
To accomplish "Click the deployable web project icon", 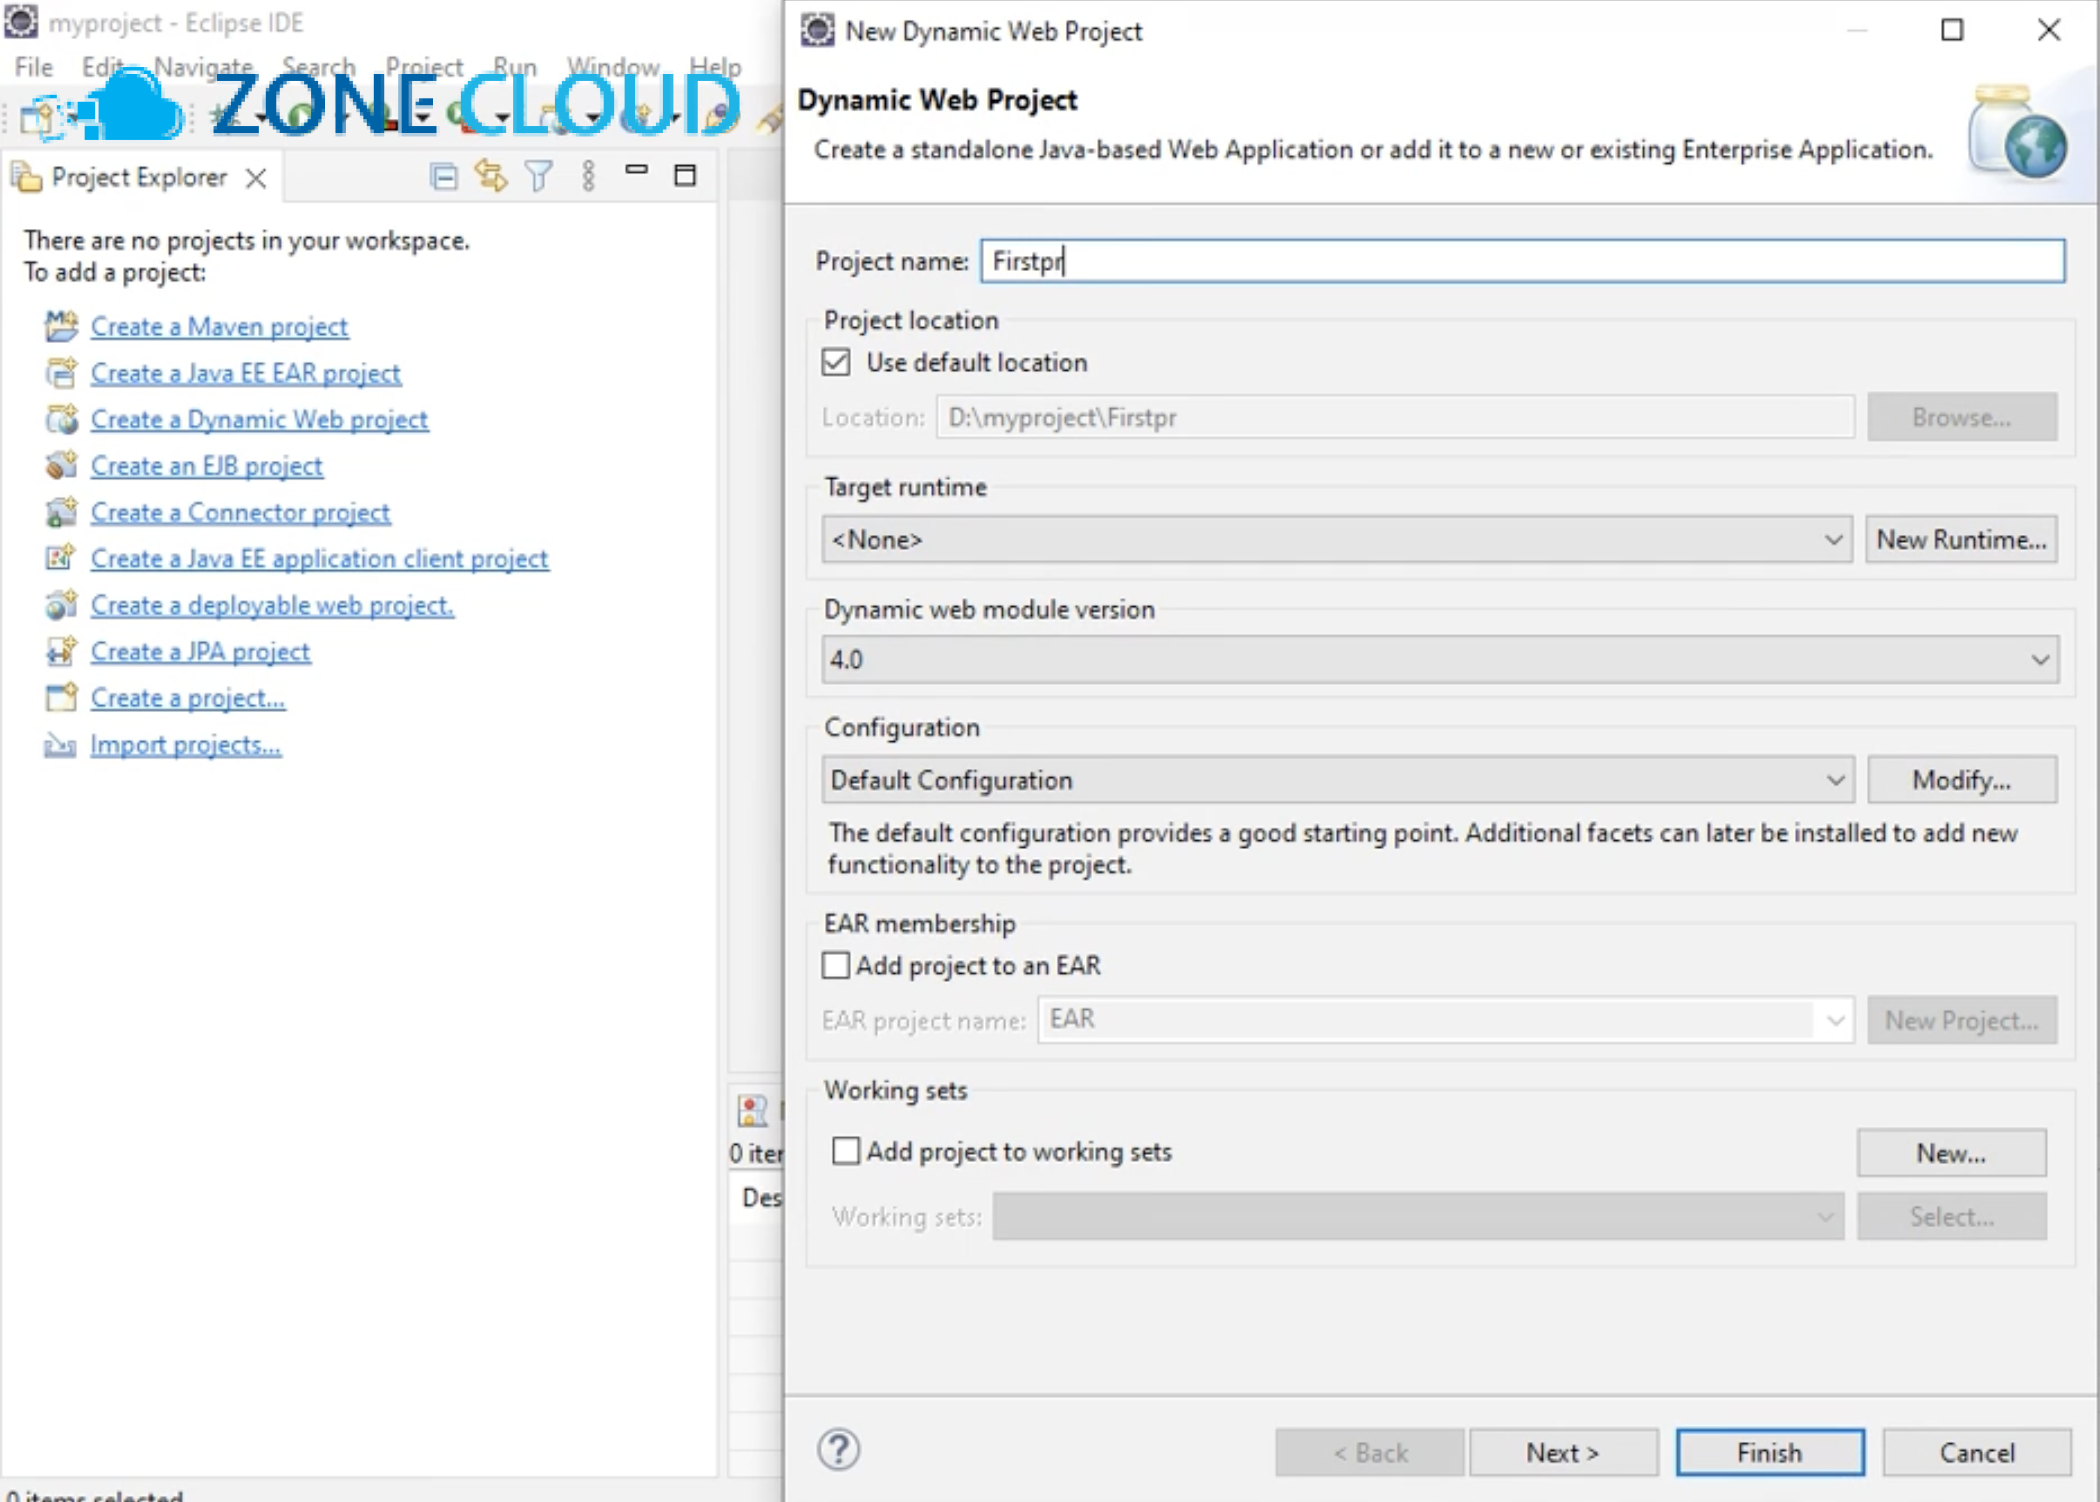I will 61,605.
